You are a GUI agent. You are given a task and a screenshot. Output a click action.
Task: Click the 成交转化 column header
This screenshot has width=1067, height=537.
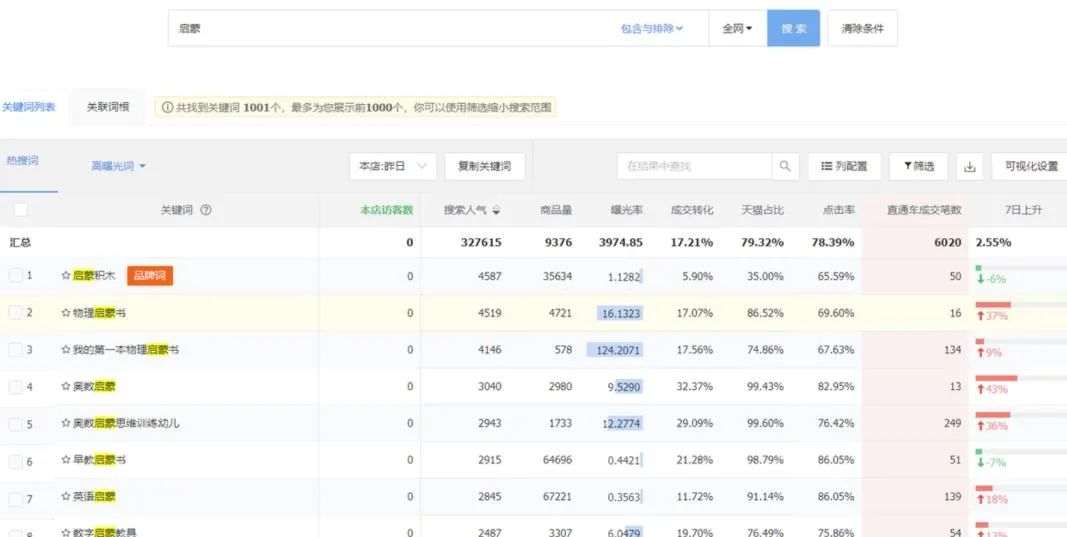point(692,210)
